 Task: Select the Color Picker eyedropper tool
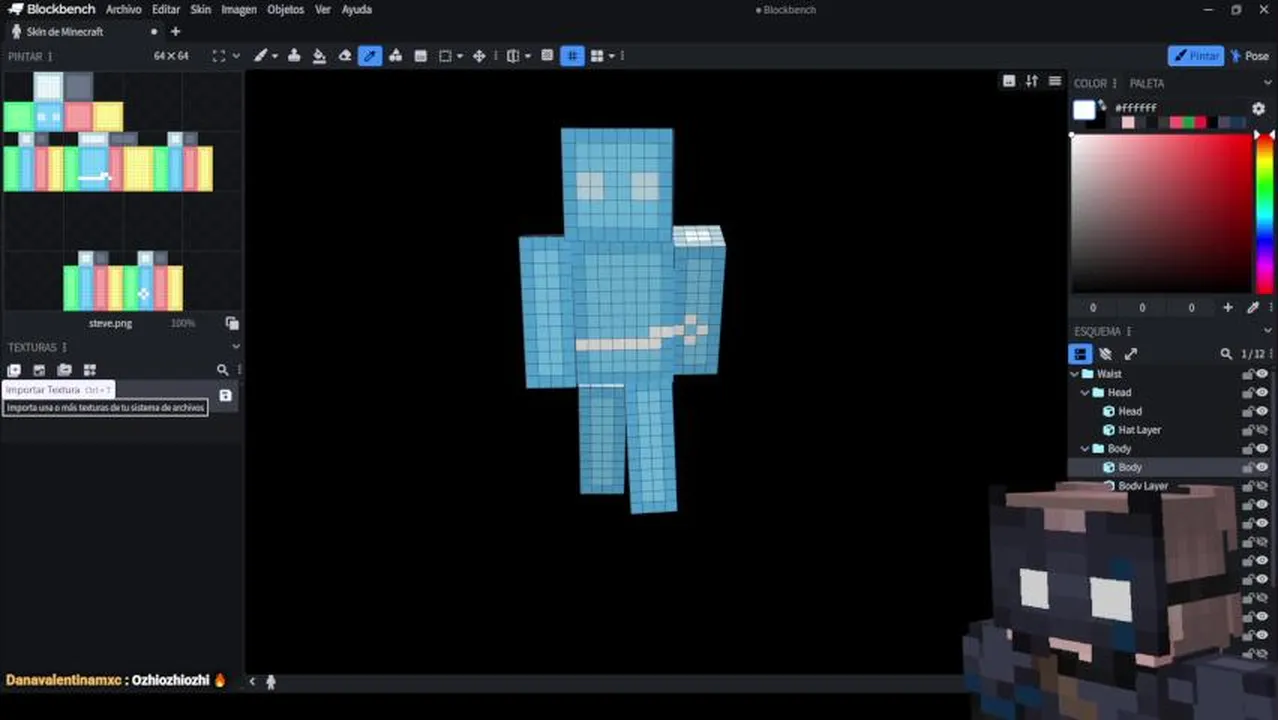[x=370, y=56]
